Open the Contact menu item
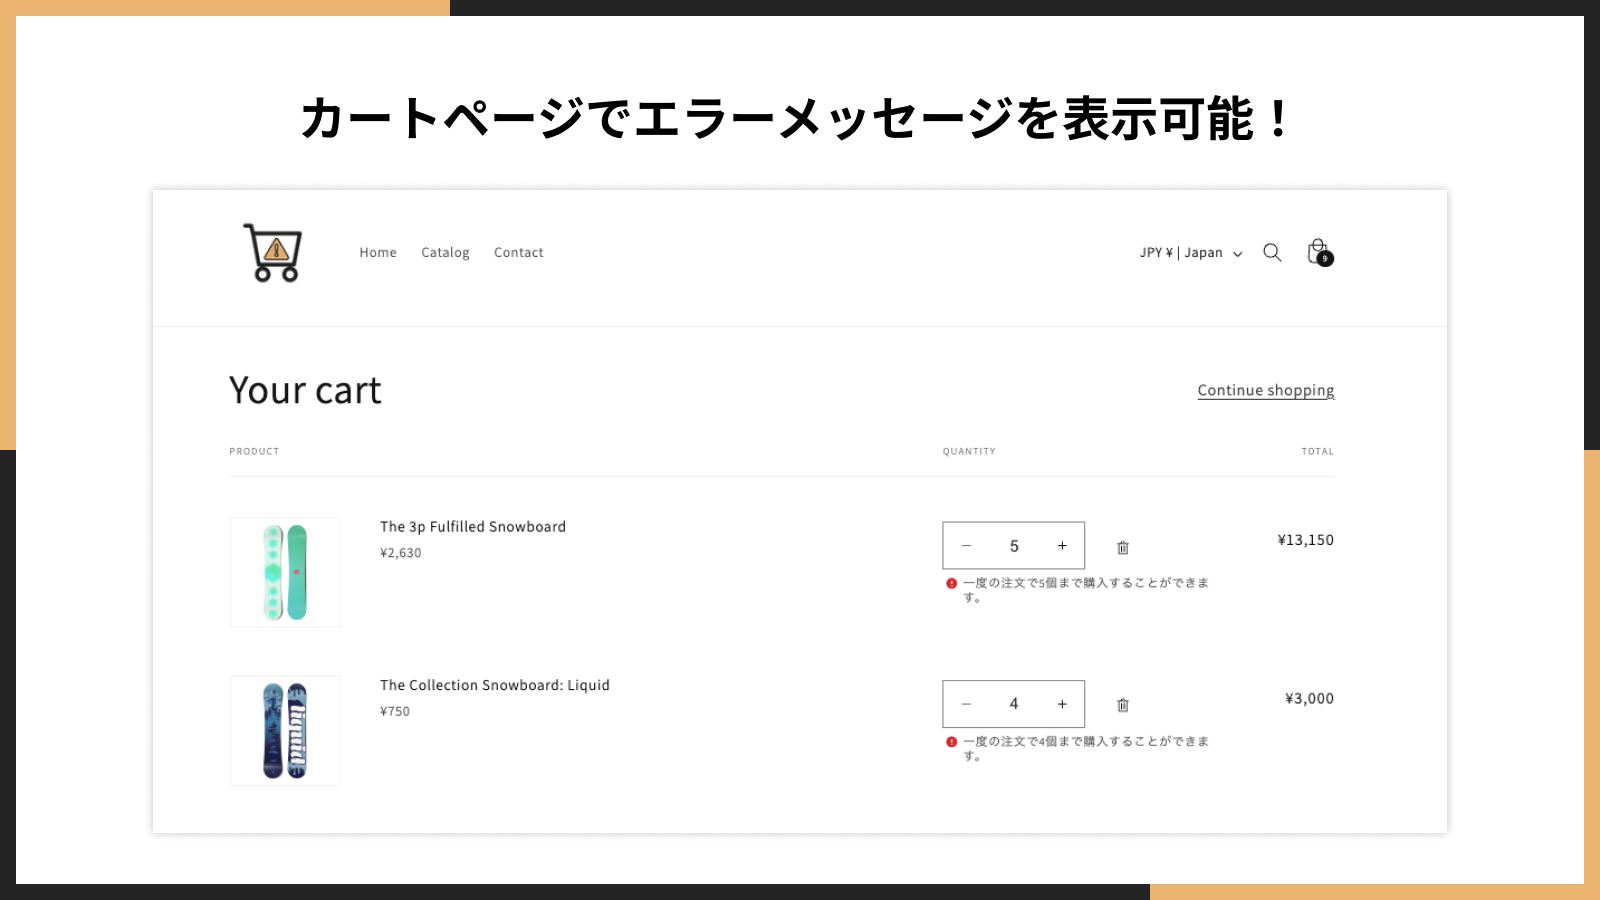The height and width of the screenshot is (900, 1600). [519, 253]
